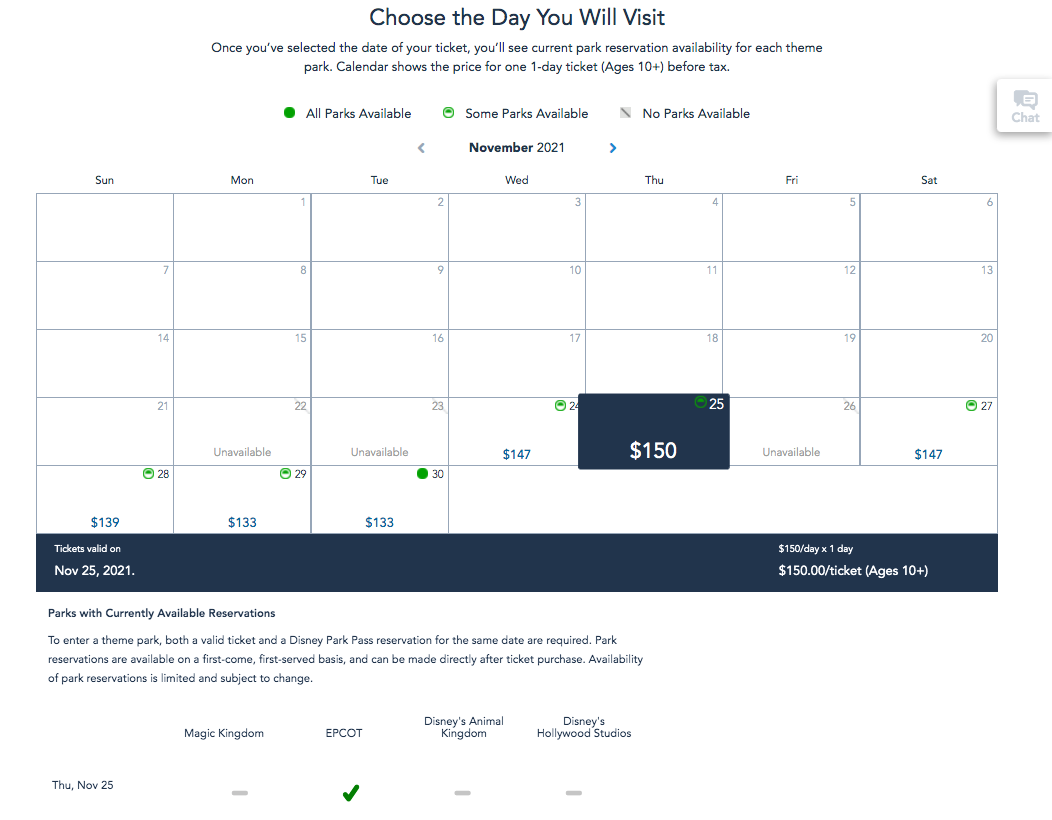Select November 27 priced at $147

[x=928, y=432]
